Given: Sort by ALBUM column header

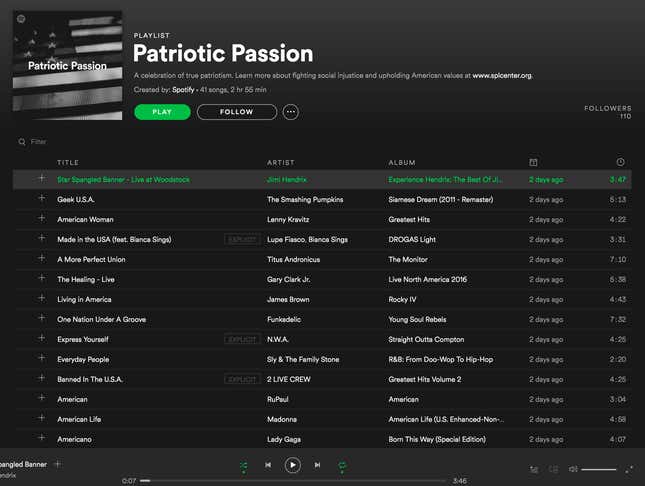Looking at the screenshot, I should (402, 163).
